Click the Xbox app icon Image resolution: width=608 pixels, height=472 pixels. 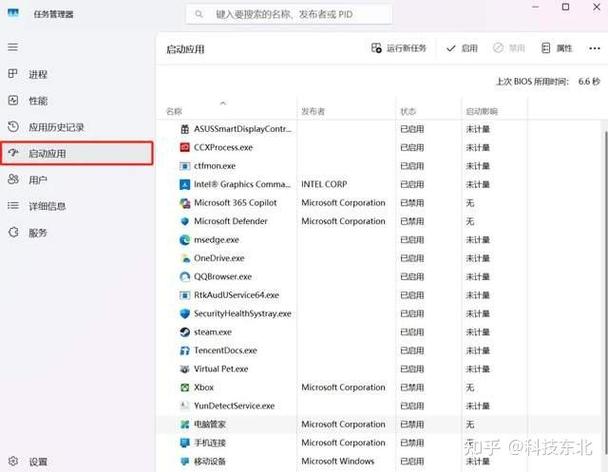coord(185,387)
